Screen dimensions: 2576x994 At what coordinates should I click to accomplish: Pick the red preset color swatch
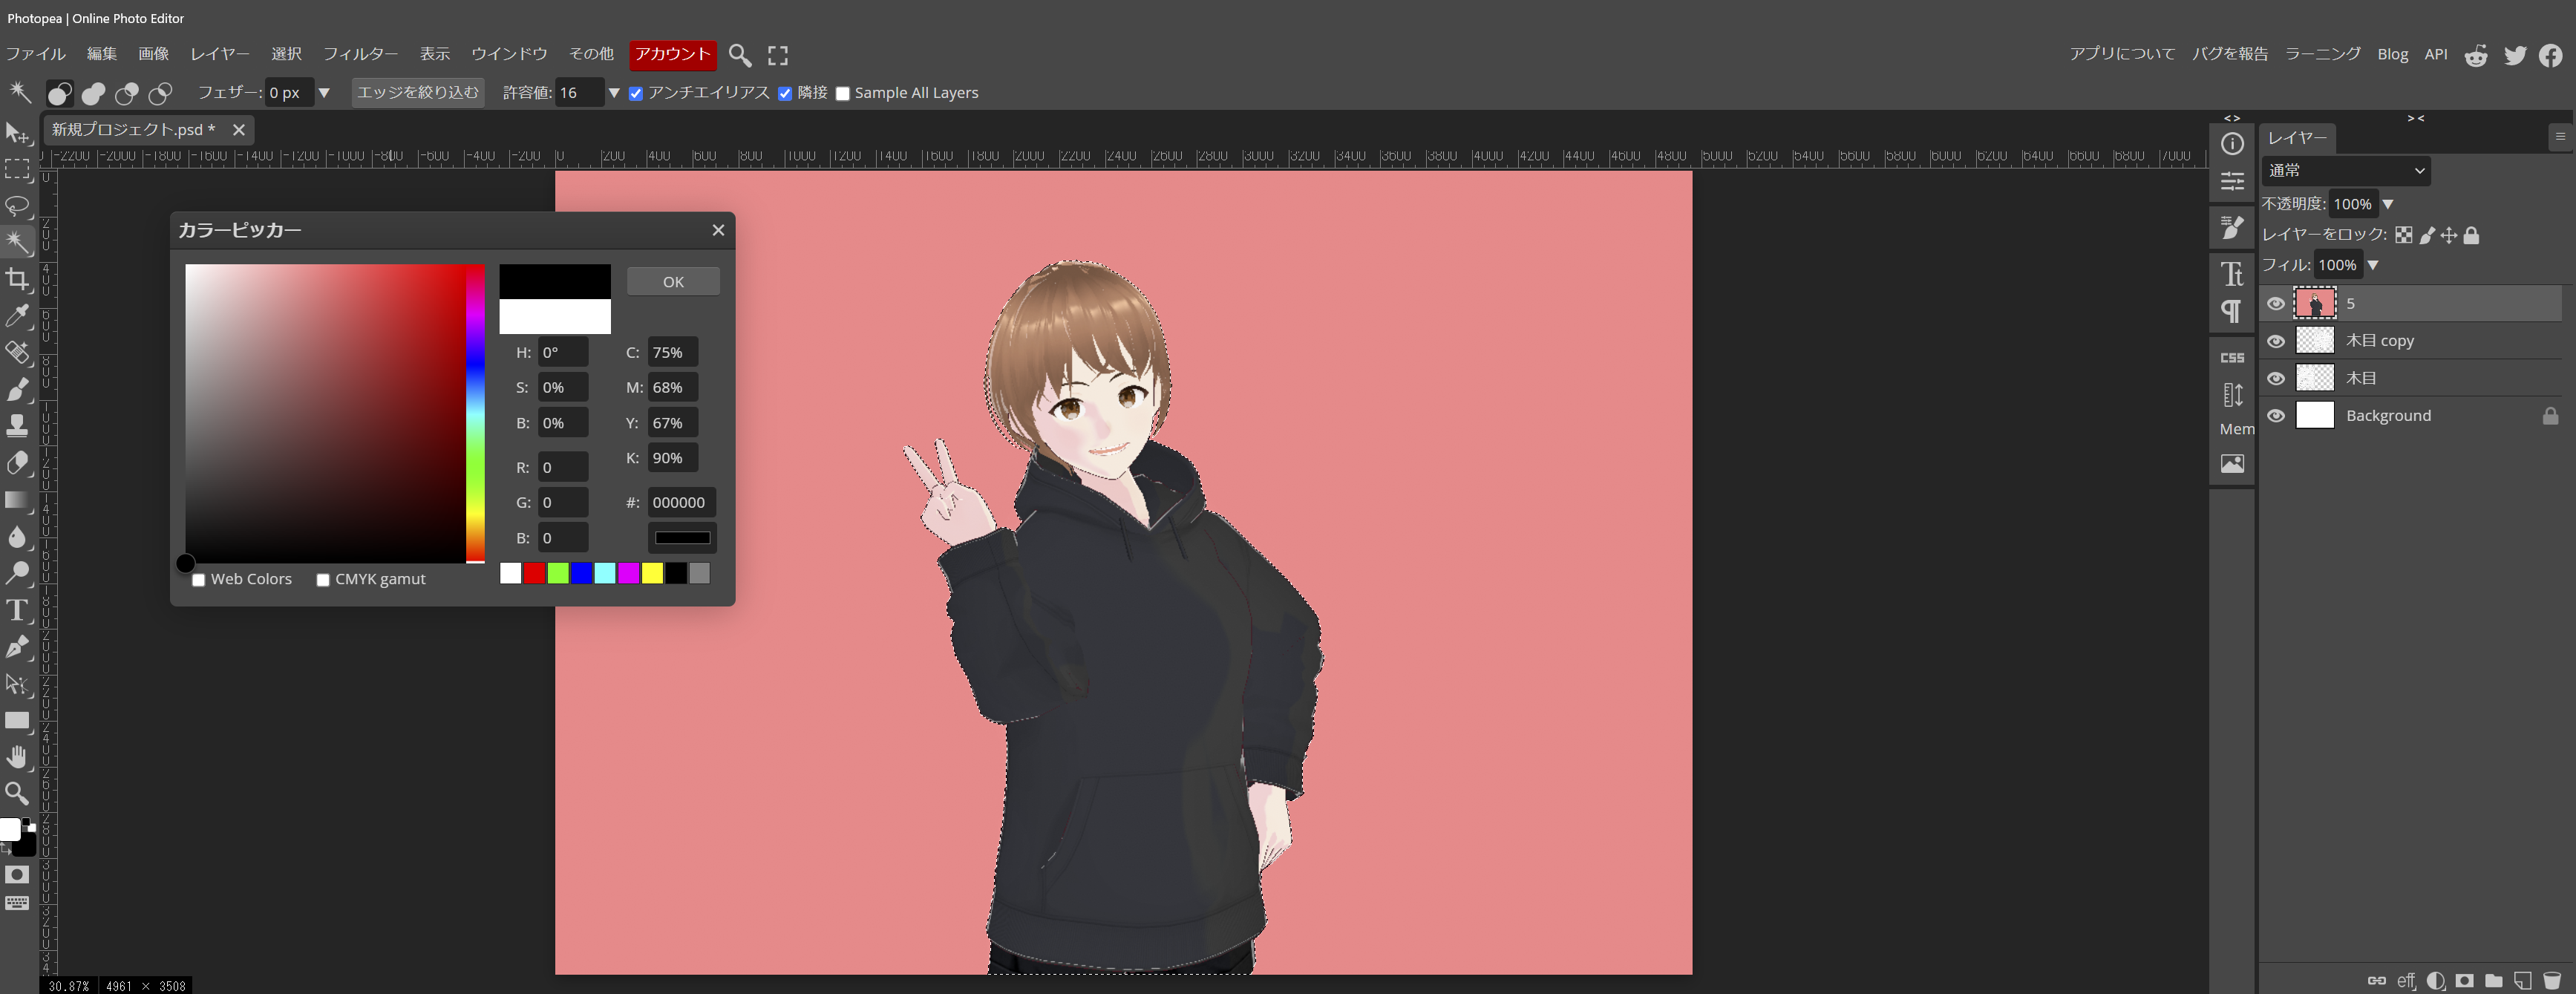(534, 573)
